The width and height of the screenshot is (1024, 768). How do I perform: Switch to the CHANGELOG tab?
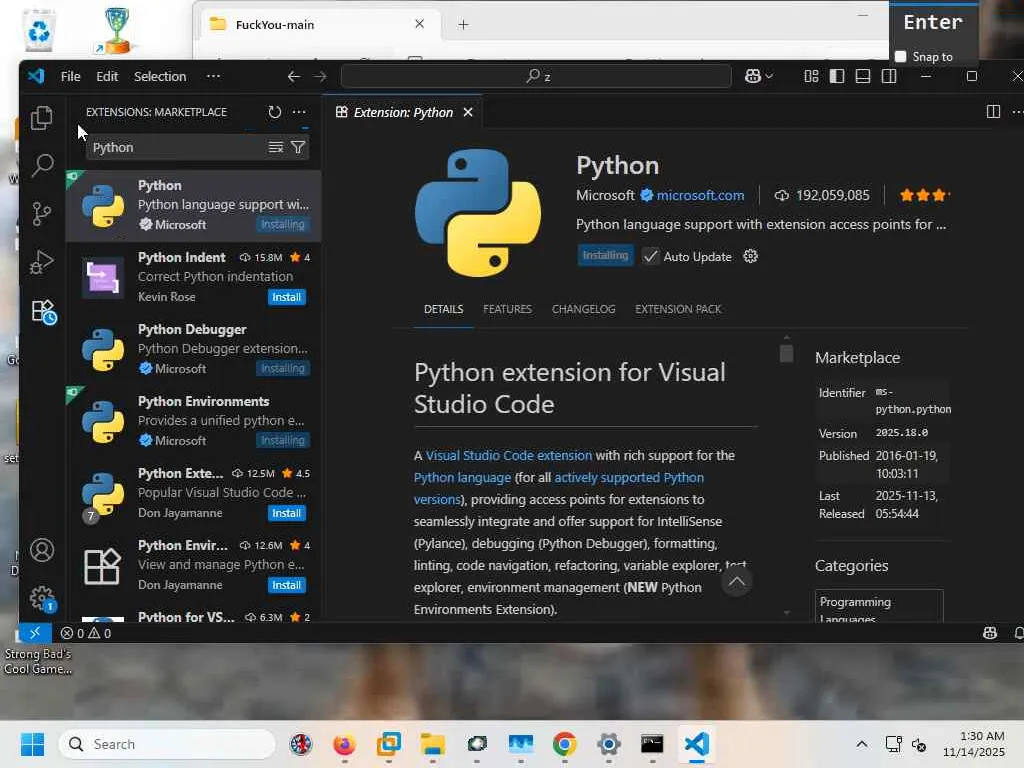pyautogui.click(x=583, y=309)
